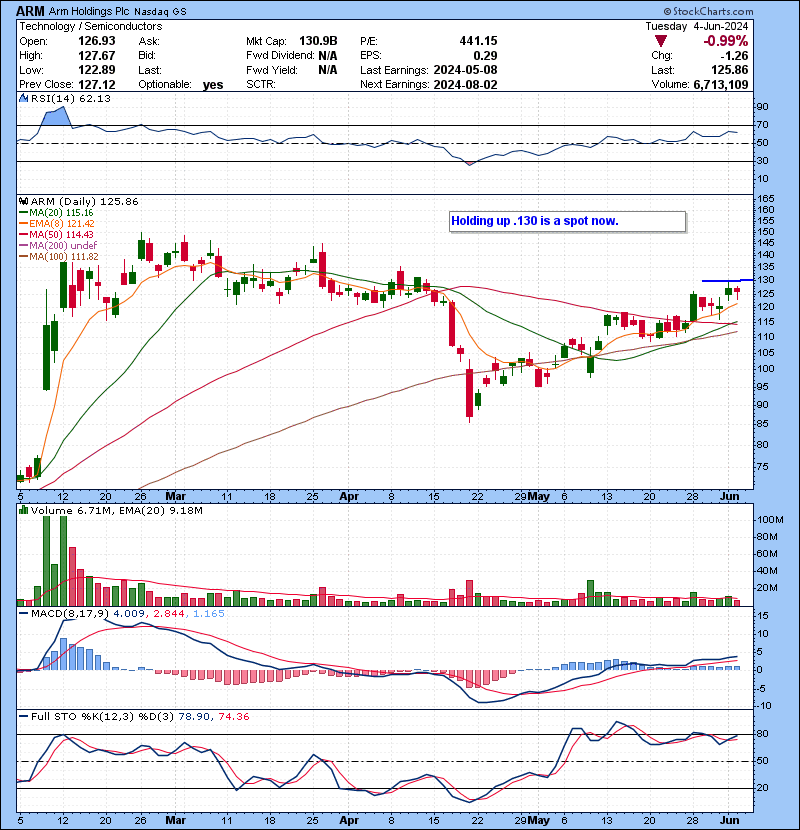
Task: Click the Prev Close value 127.12
Action: [x=97, y=85]
